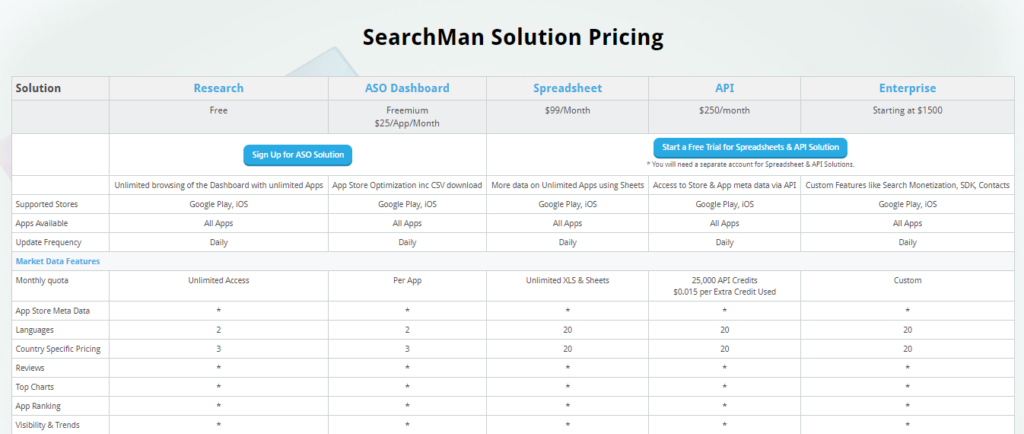This screenshot has height=434, width=1024.
Task: Click the Update Frequency row label
Action: [48, 242]
